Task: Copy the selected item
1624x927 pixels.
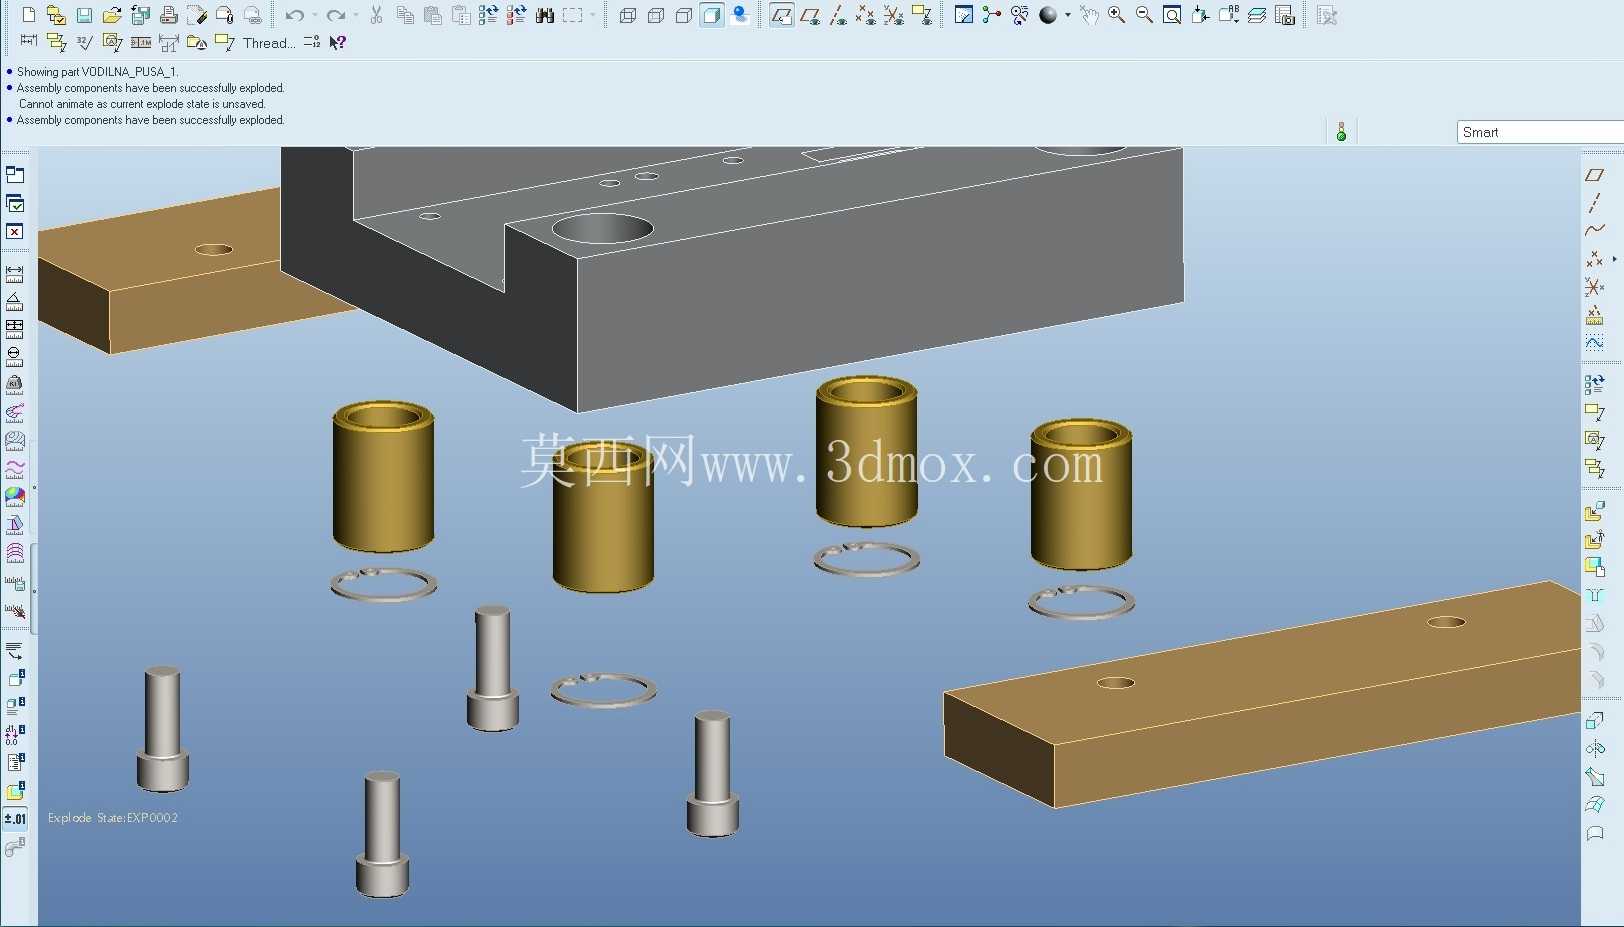Action: click(x=405, y=15)
